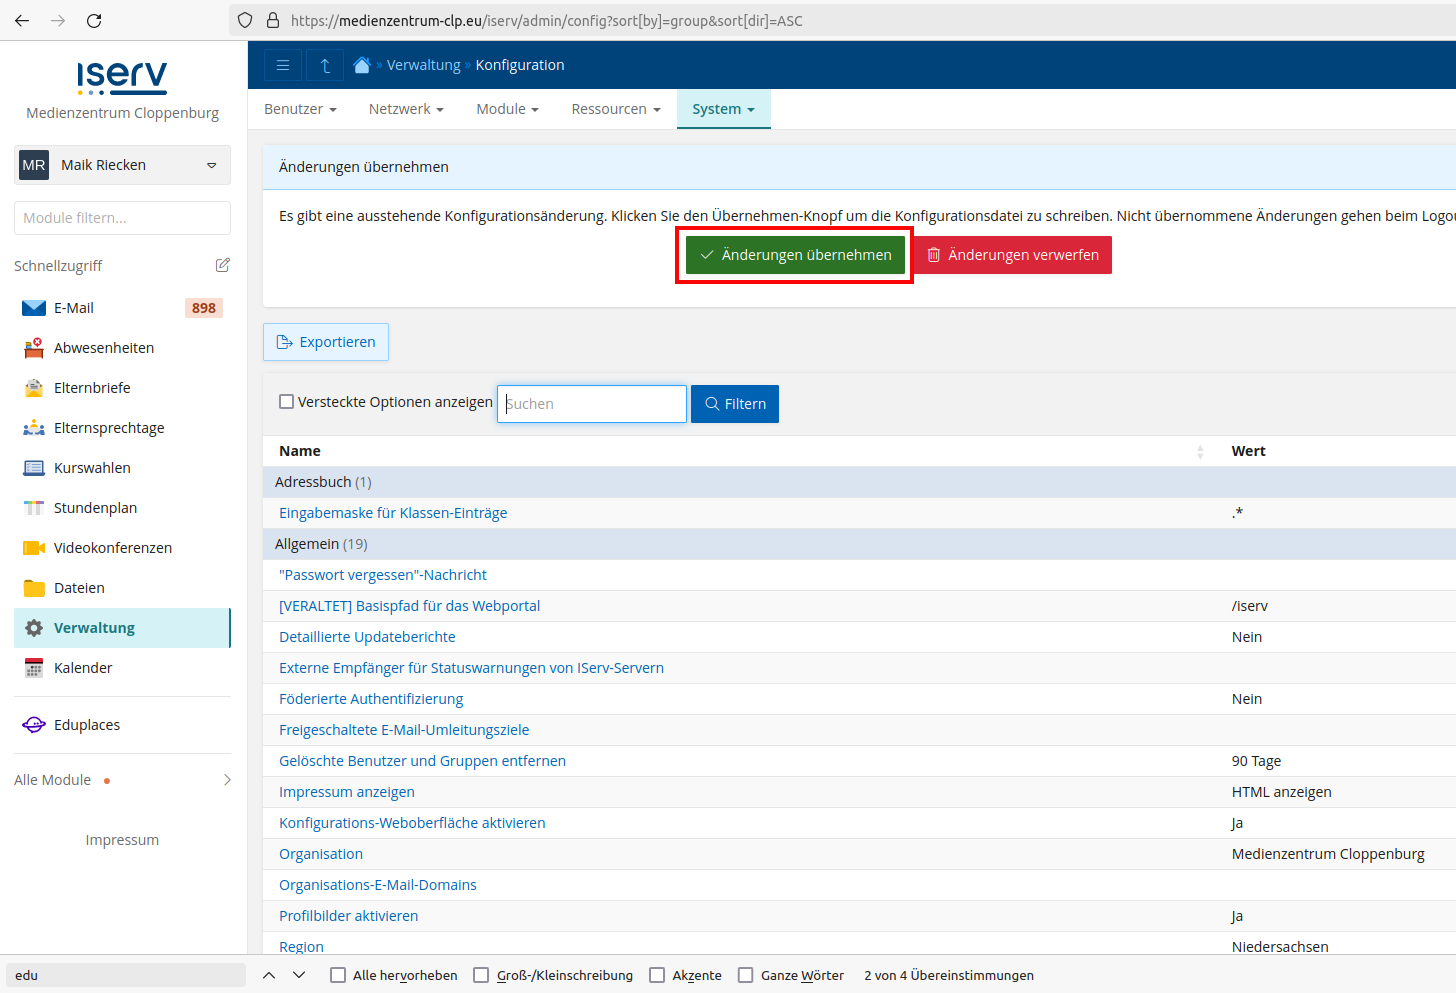Open the Ressourcen menu
Image resolution: width=1456 pixels, height=993 pixels.
point(615,109)
